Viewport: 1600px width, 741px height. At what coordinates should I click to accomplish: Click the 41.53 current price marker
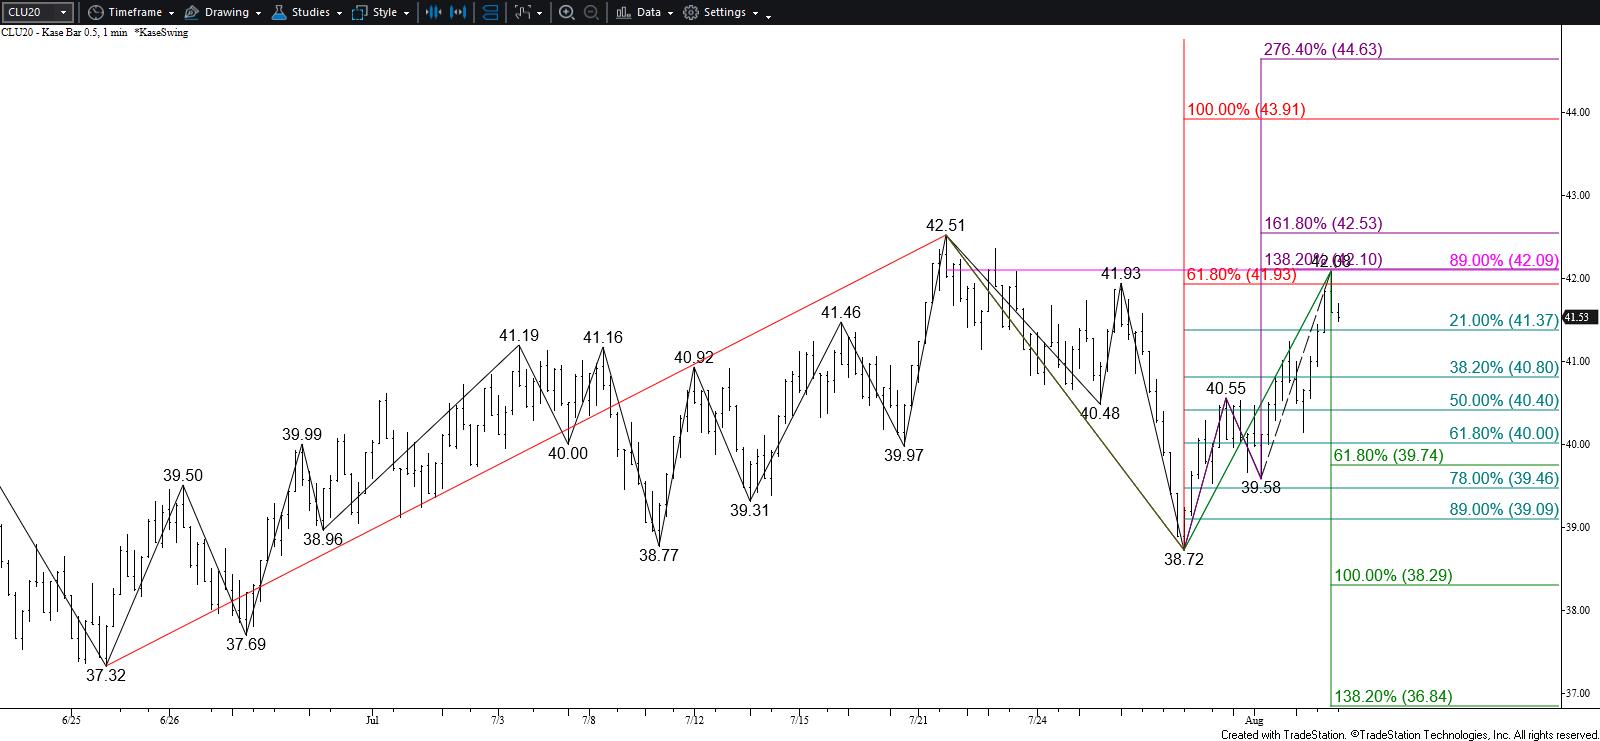1580,317
